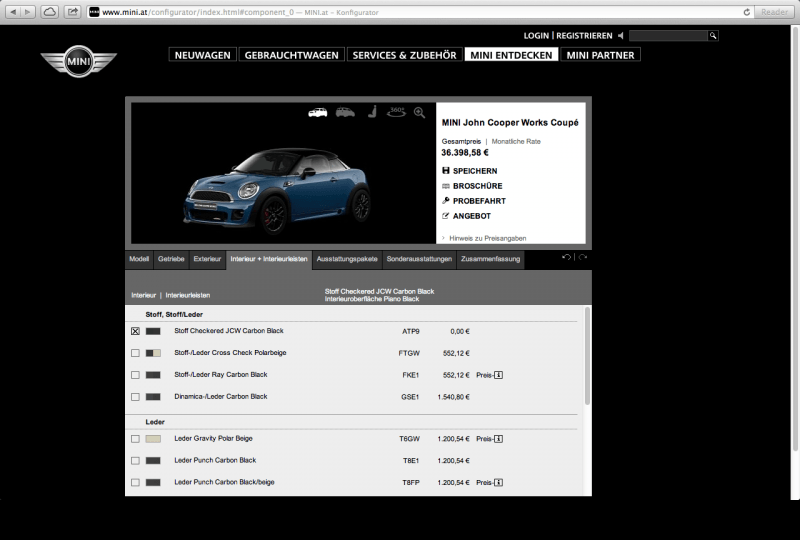800x540 pixels.
Task: Toggle the sound speaker icon
Action: [x=620, y=36]
